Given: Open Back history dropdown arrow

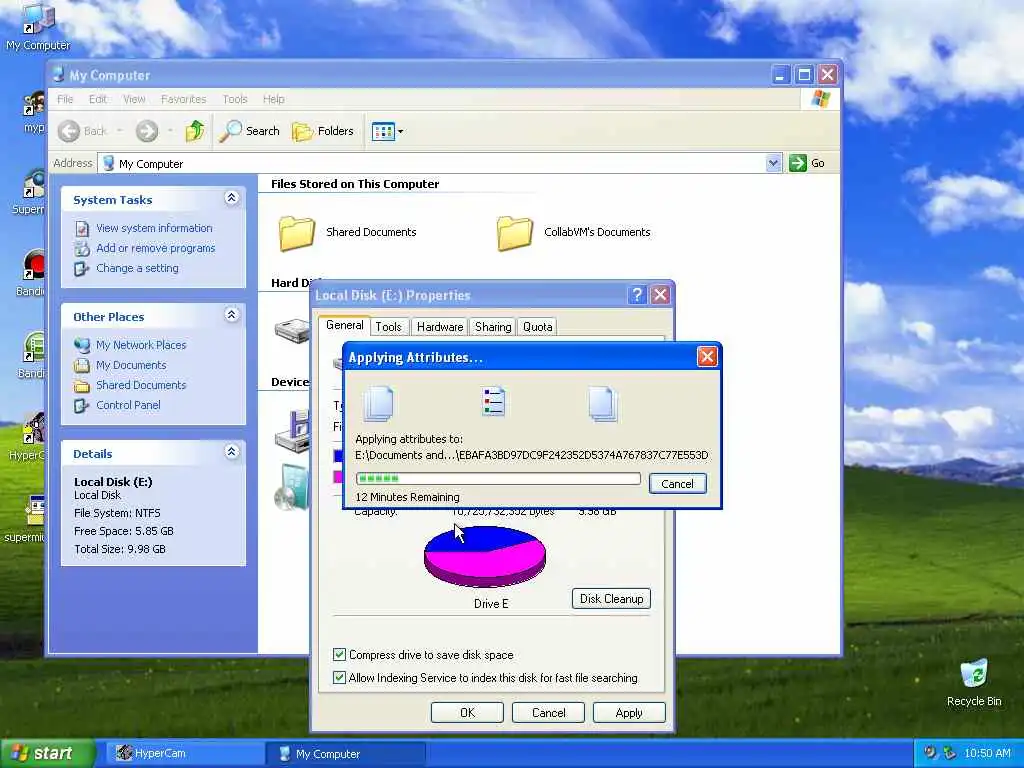Looking at the screenshot, I should coord(120,131).
